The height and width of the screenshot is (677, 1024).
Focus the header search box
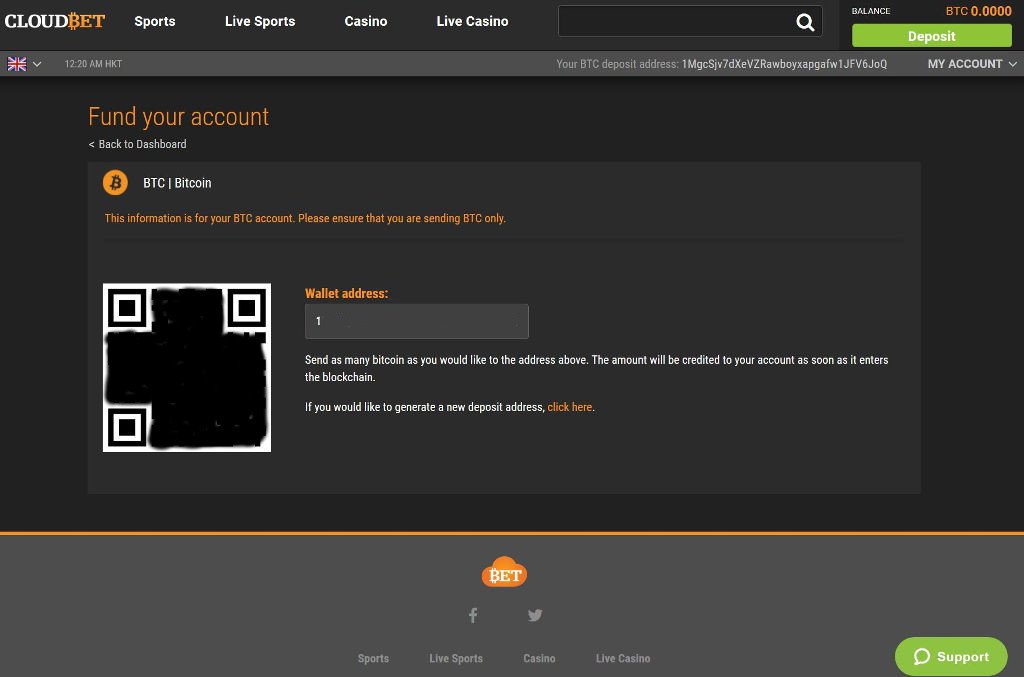pyautogui.click(x=690, y=22)
